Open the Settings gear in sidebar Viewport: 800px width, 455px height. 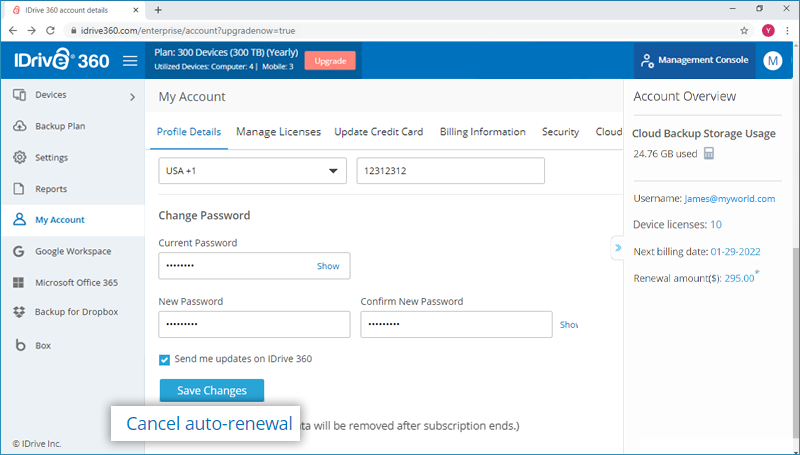coord(19,158)
